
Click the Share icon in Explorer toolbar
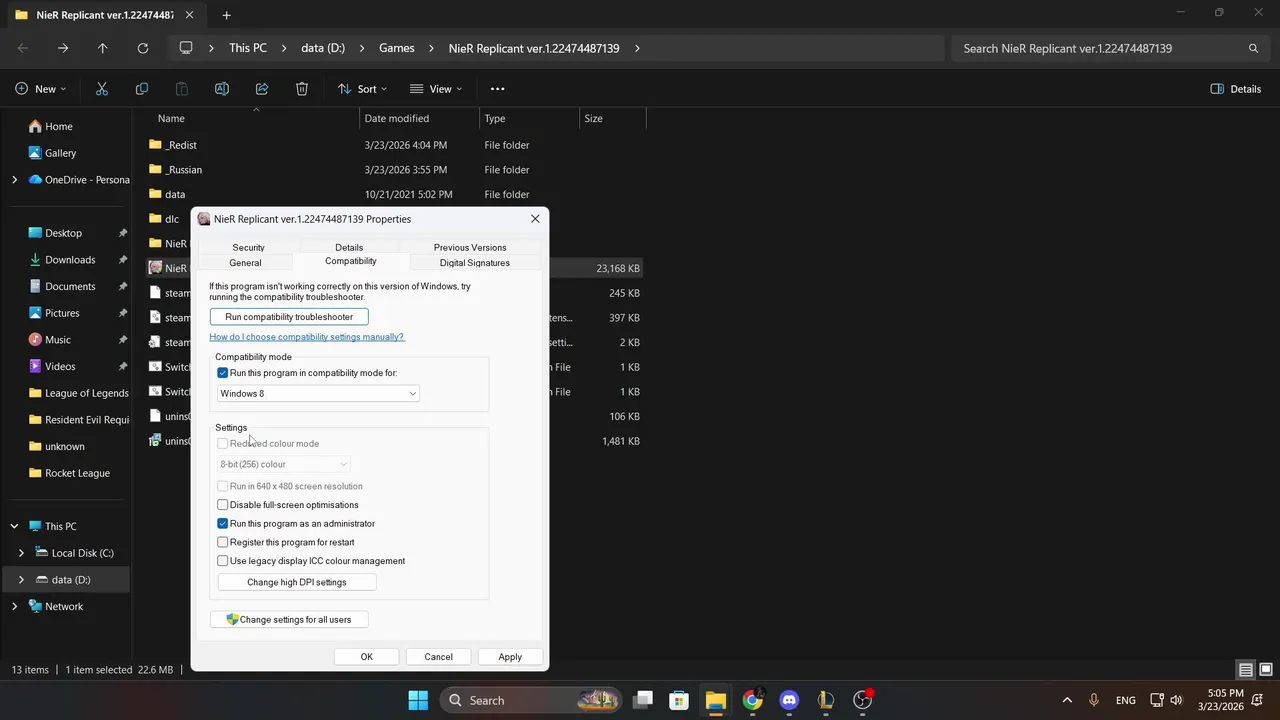click(262, 89)
